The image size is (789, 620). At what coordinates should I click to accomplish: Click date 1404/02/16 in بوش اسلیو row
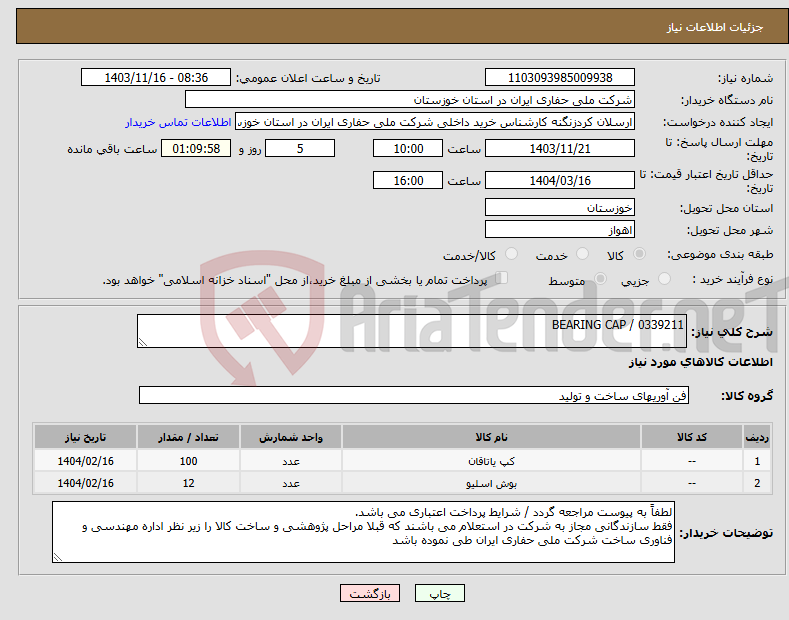click(x=85, y=483)
